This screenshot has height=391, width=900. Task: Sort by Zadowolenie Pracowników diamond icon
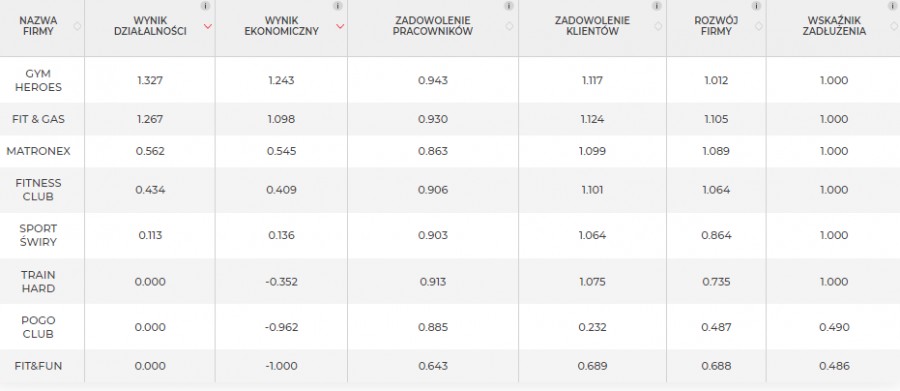tap(509, 26)
